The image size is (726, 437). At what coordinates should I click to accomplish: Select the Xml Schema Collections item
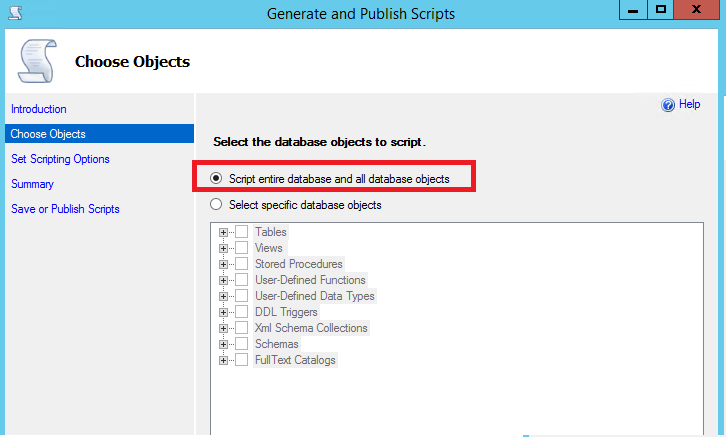311,328
